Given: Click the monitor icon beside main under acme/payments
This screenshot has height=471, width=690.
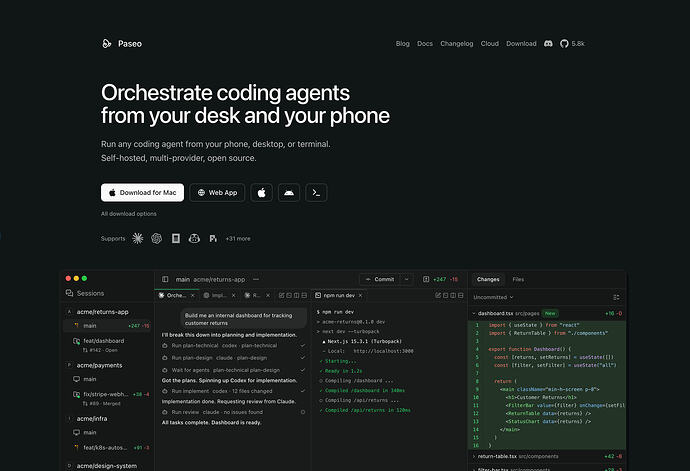Looking at the screenshot, I should 77,379.
